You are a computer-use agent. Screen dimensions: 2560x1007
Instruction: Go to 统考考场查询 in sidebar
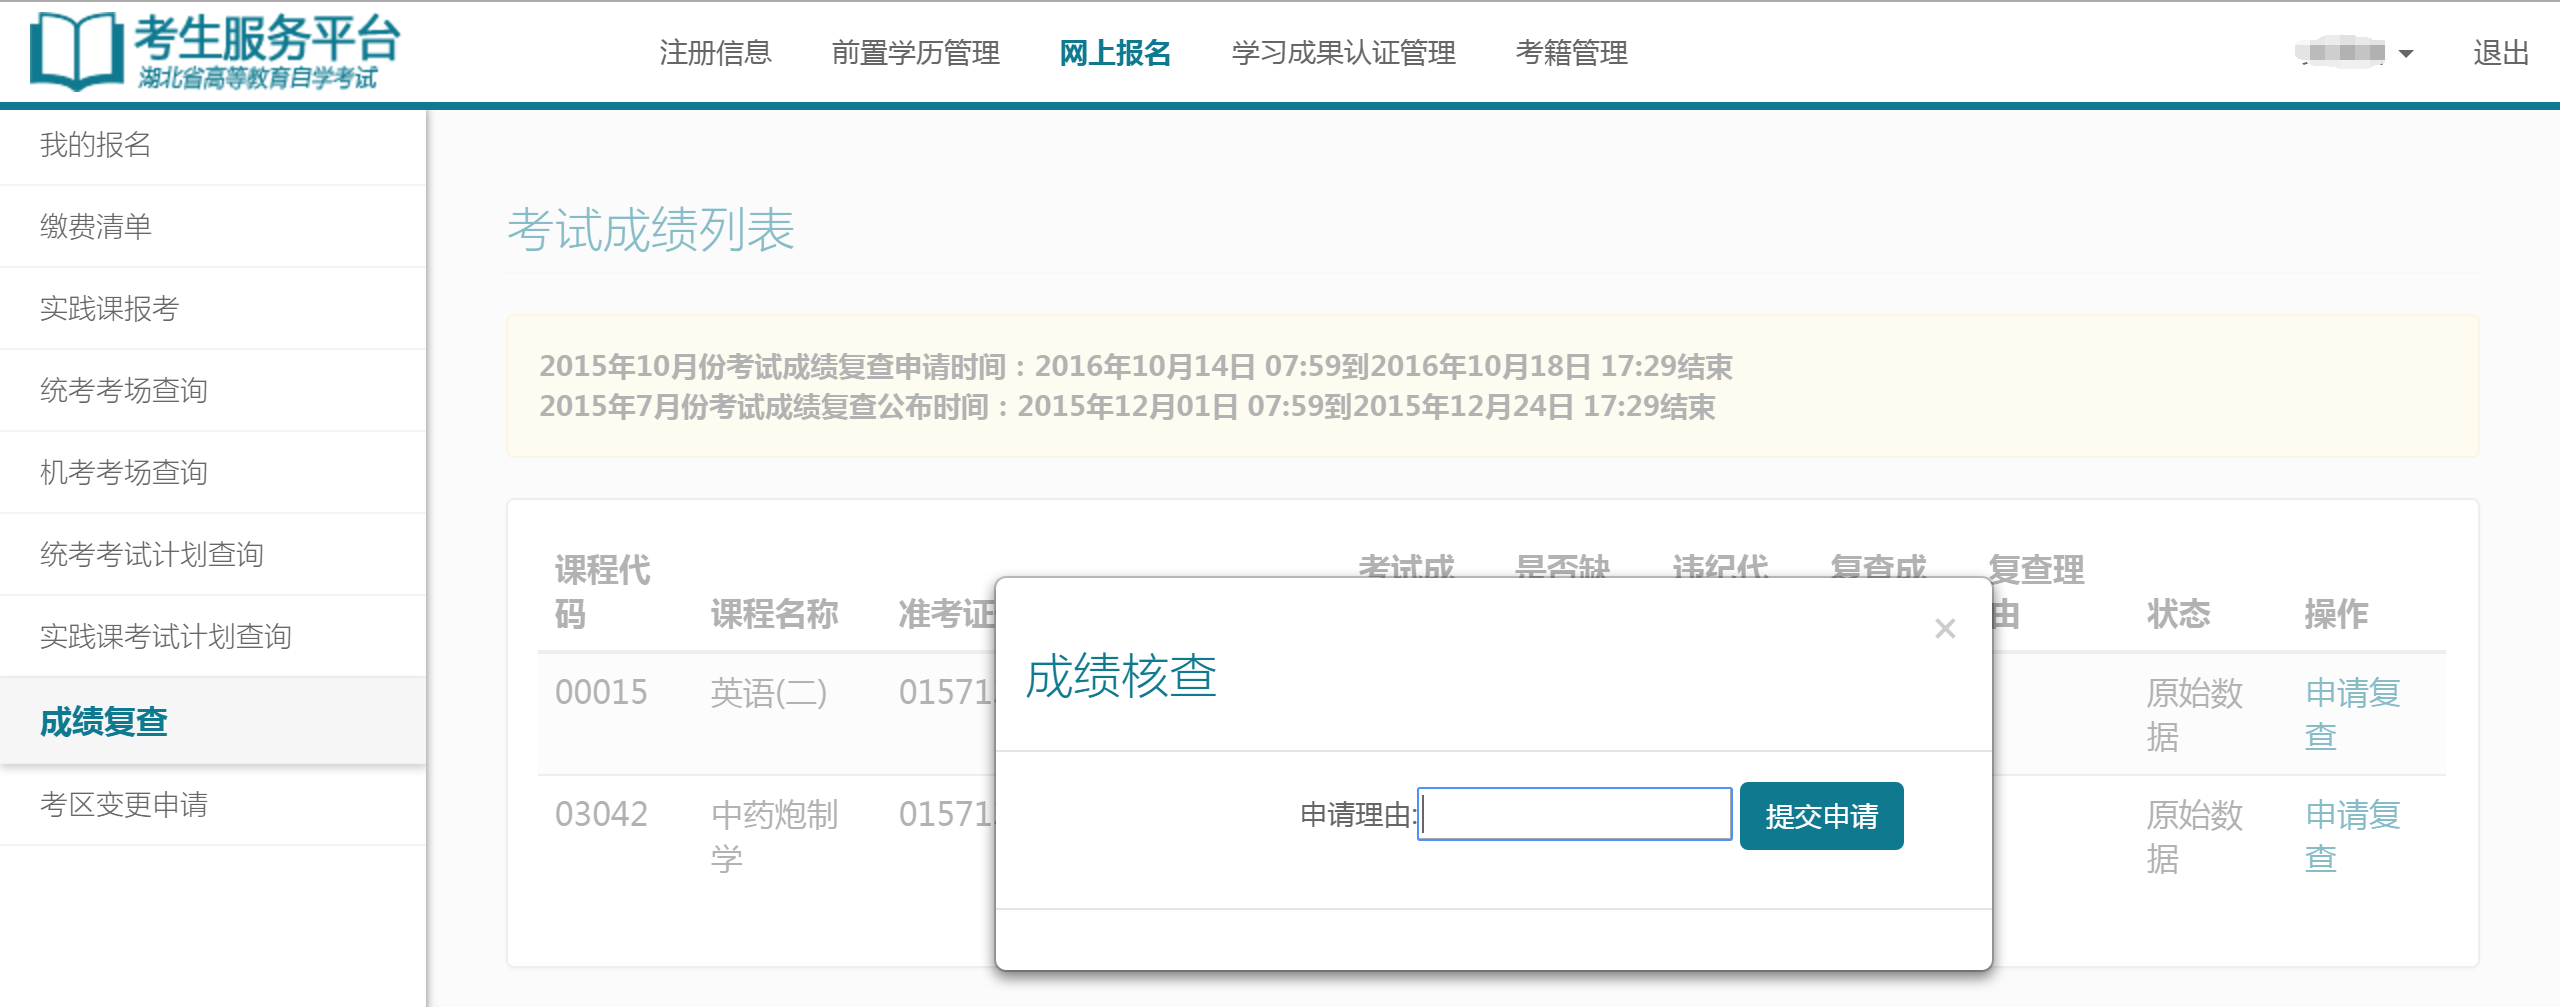click(x=123, y=391)
